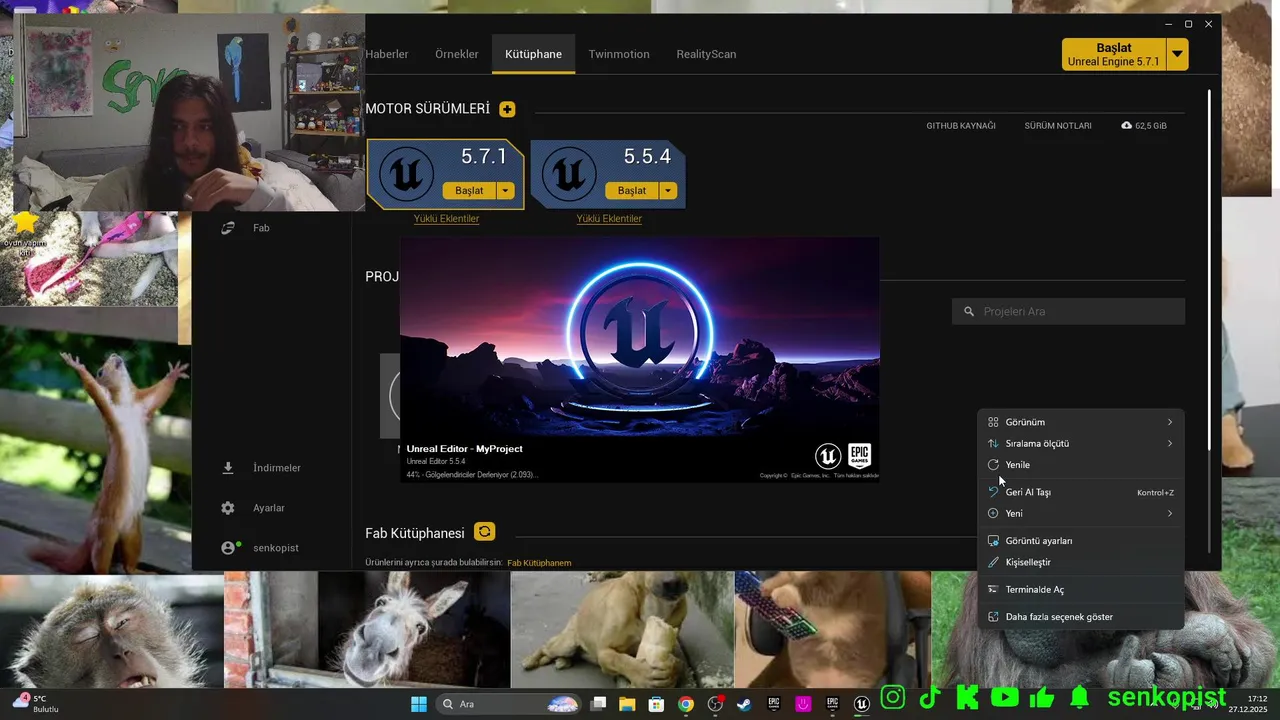The width and height of the screenshot is (1280, 720).
Task: Switch to the Haberler tab
Action: (387, 54)
